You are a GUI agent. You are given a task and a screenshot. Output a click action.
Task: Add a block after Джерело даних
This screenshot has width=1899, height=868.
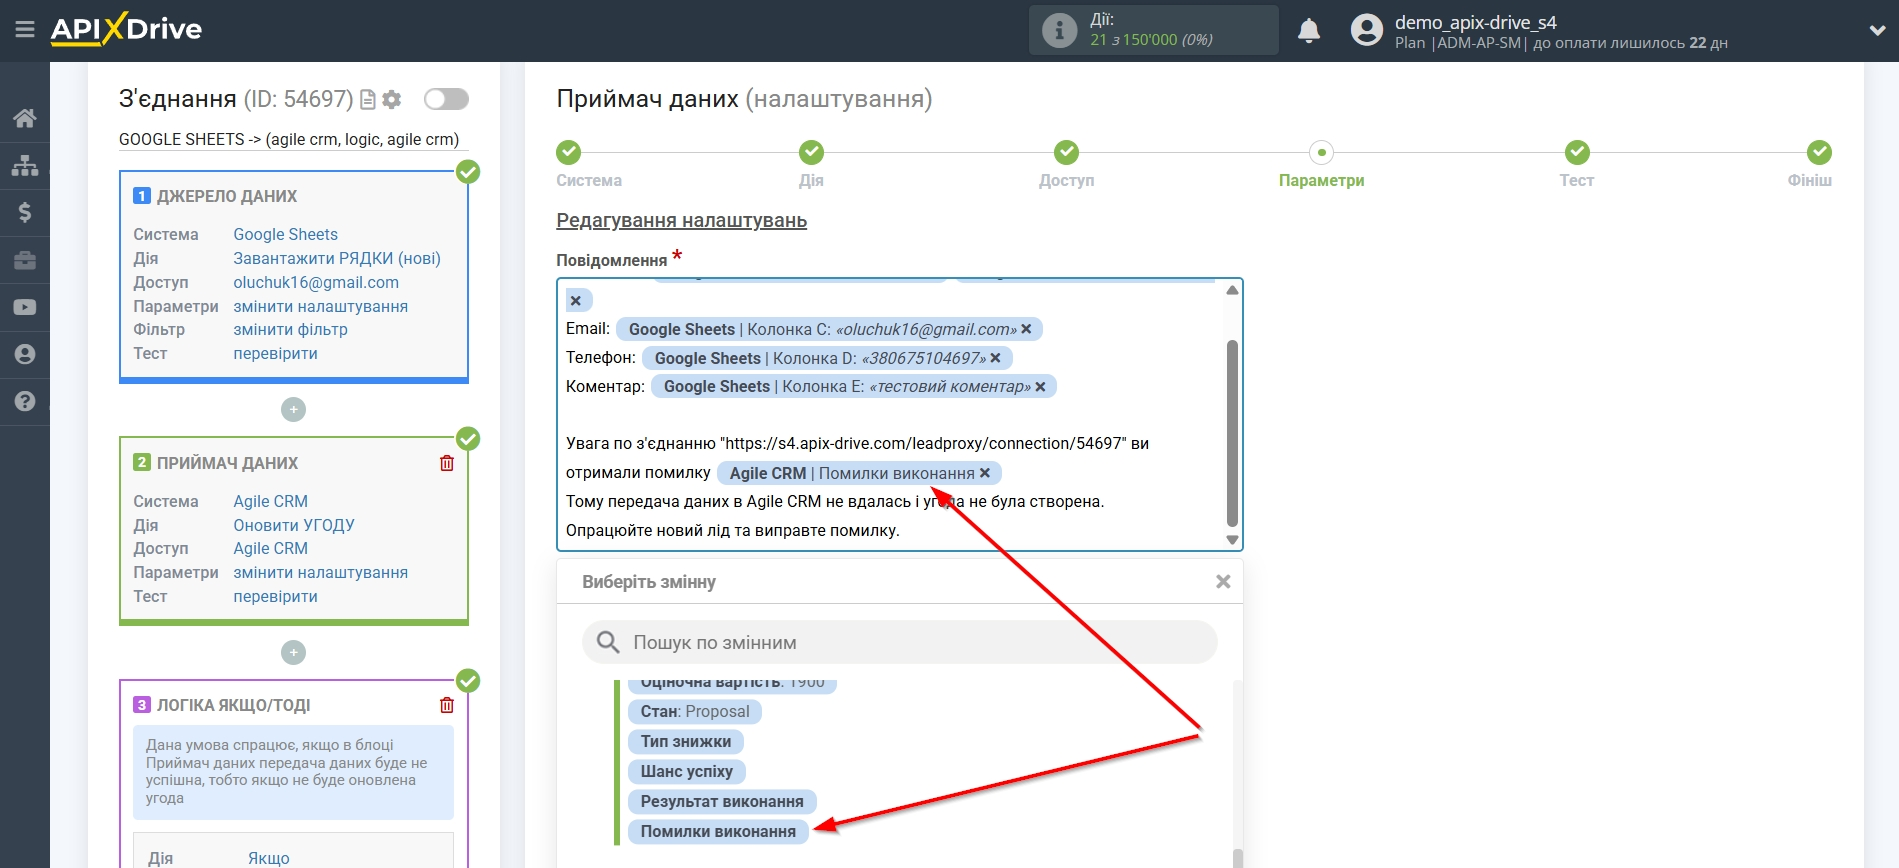click(293, 409)
